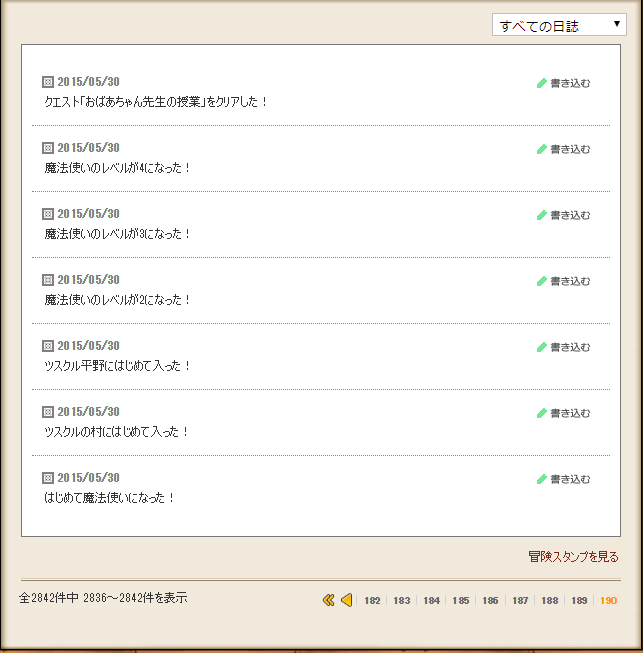Click pencil icon on level 4 entry
The width and height of the screenshot is (643, 653).
[x=542, y=149]
